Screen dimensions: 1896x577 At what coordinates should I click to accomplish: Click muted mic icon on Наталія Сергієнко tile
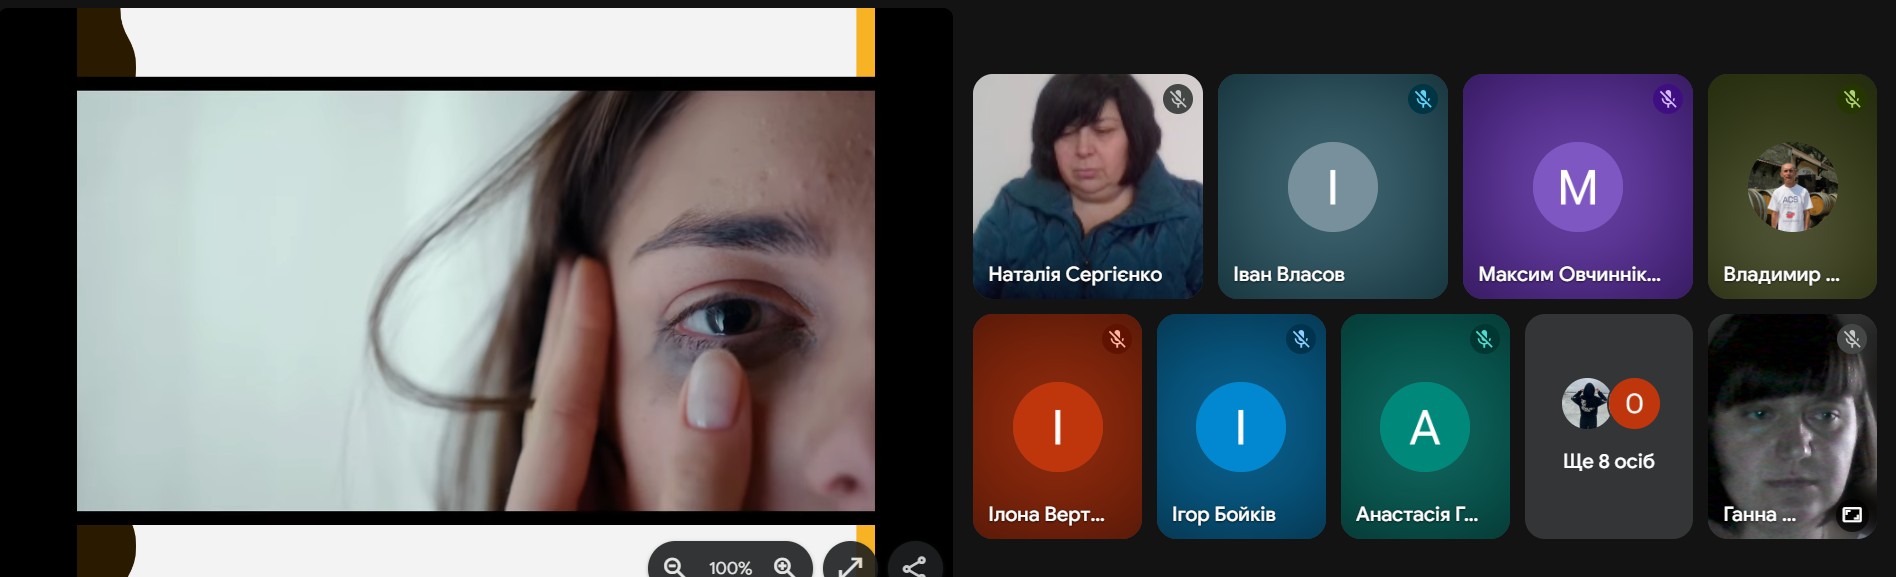pyautogui.click(x=1178, y=99)
